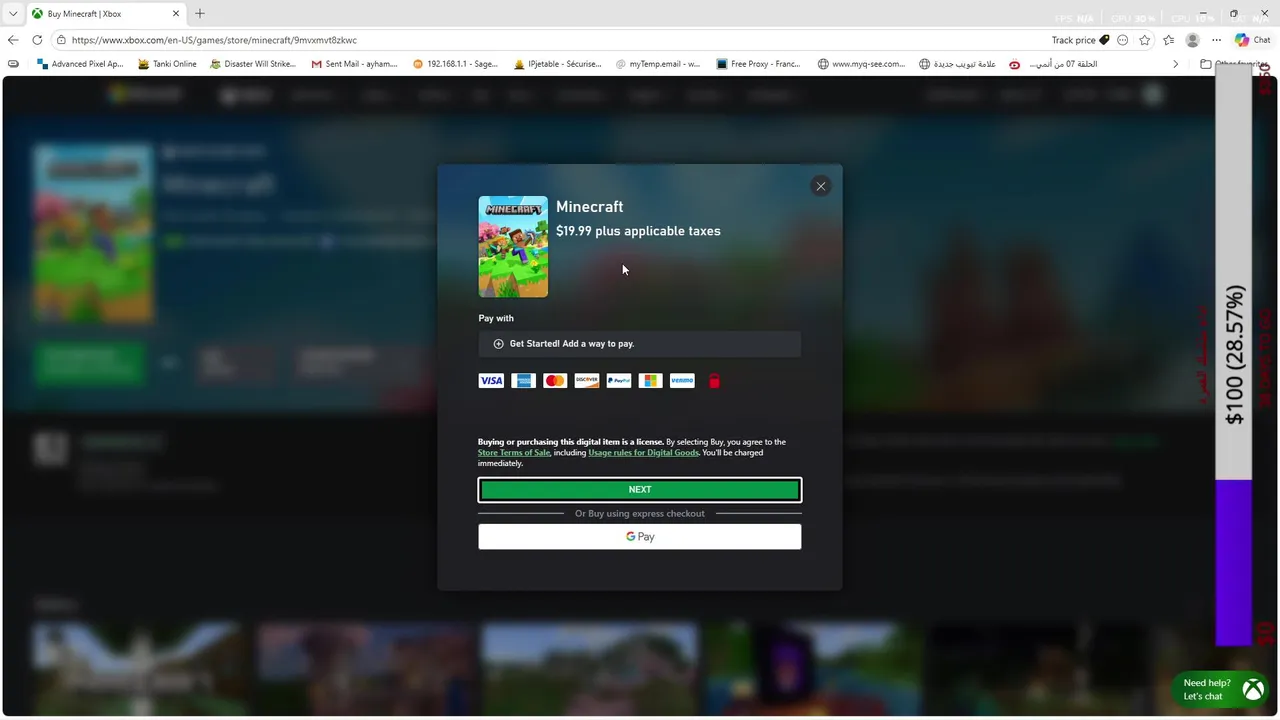This screenshot has width=1280, height=720.
Task: Expand more bookmarks chevron
Action: (1175, 64)
